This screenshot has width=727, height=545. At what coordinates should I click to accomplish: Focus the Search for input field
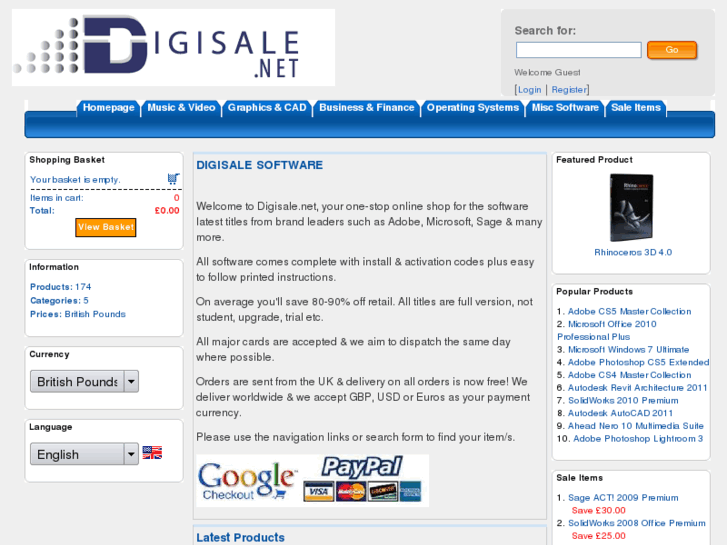[x=579, y=50]
